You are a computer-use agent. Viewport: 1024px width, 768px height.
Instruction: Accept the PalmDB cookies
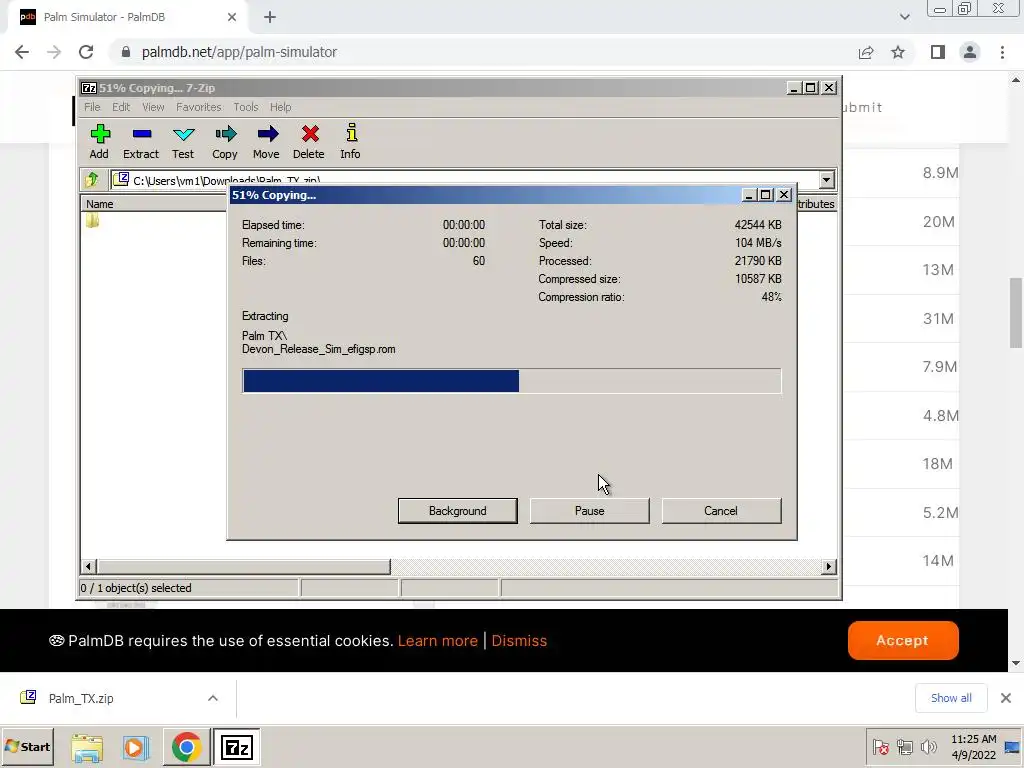903,640
